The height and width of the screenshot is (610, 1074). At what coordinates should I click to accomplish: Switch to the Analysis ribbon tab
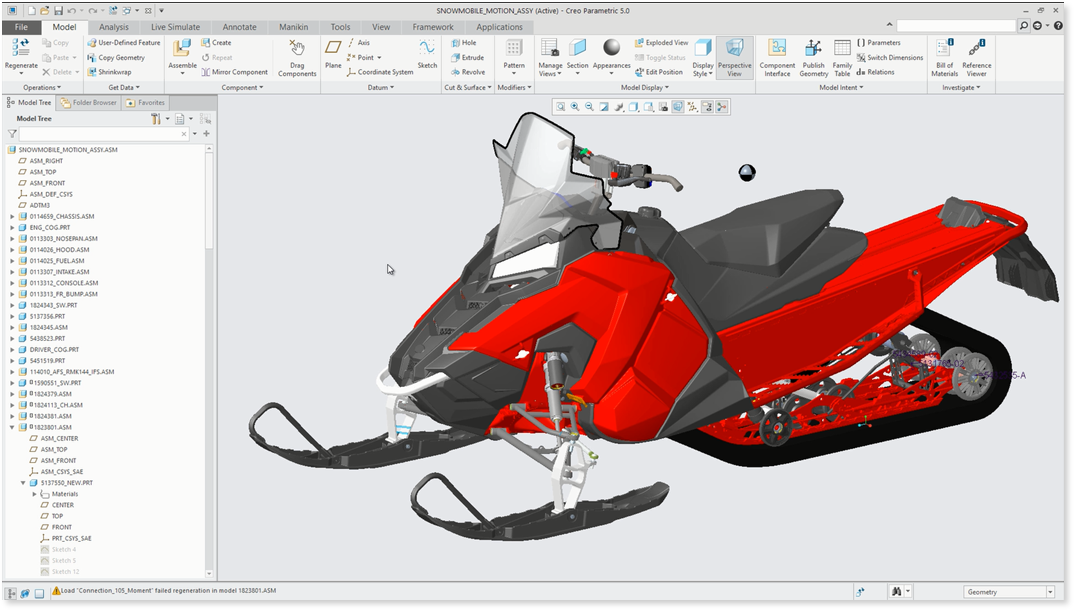[114, 27]
